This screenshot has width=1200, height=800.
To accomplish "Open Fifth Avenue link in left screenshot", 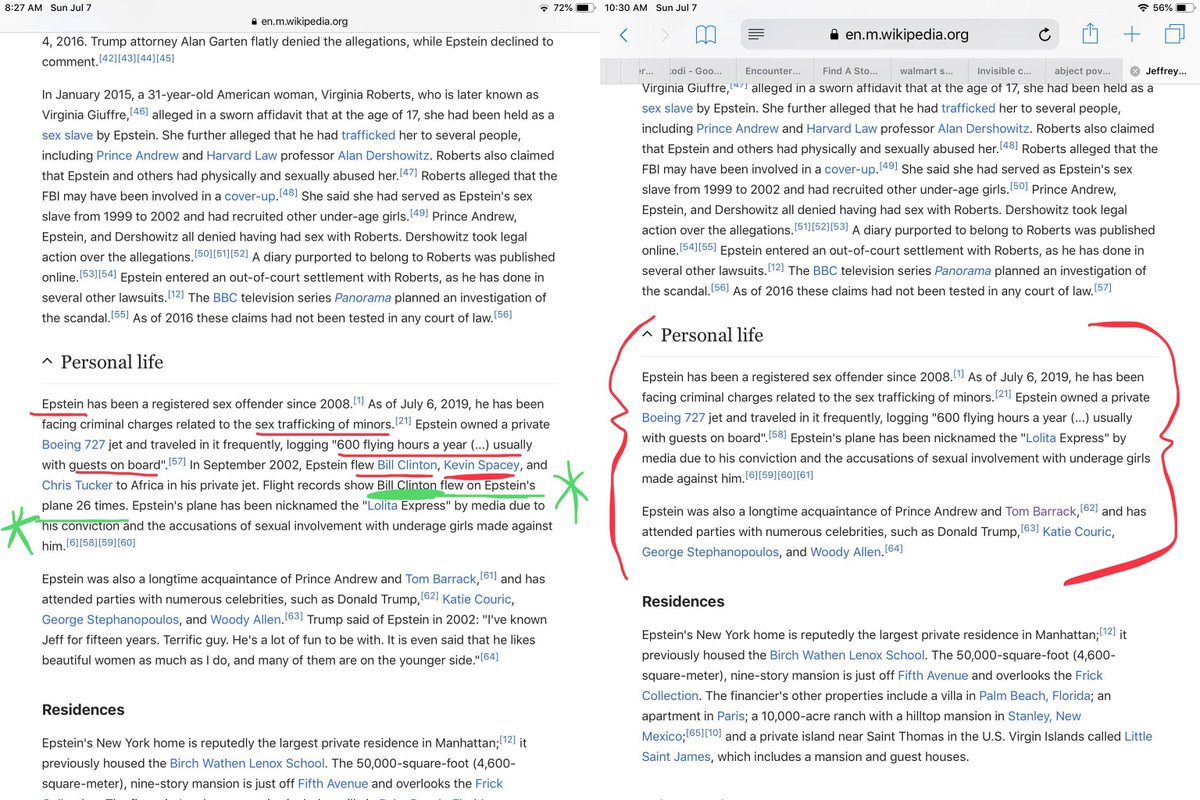I will coord(332,783).
